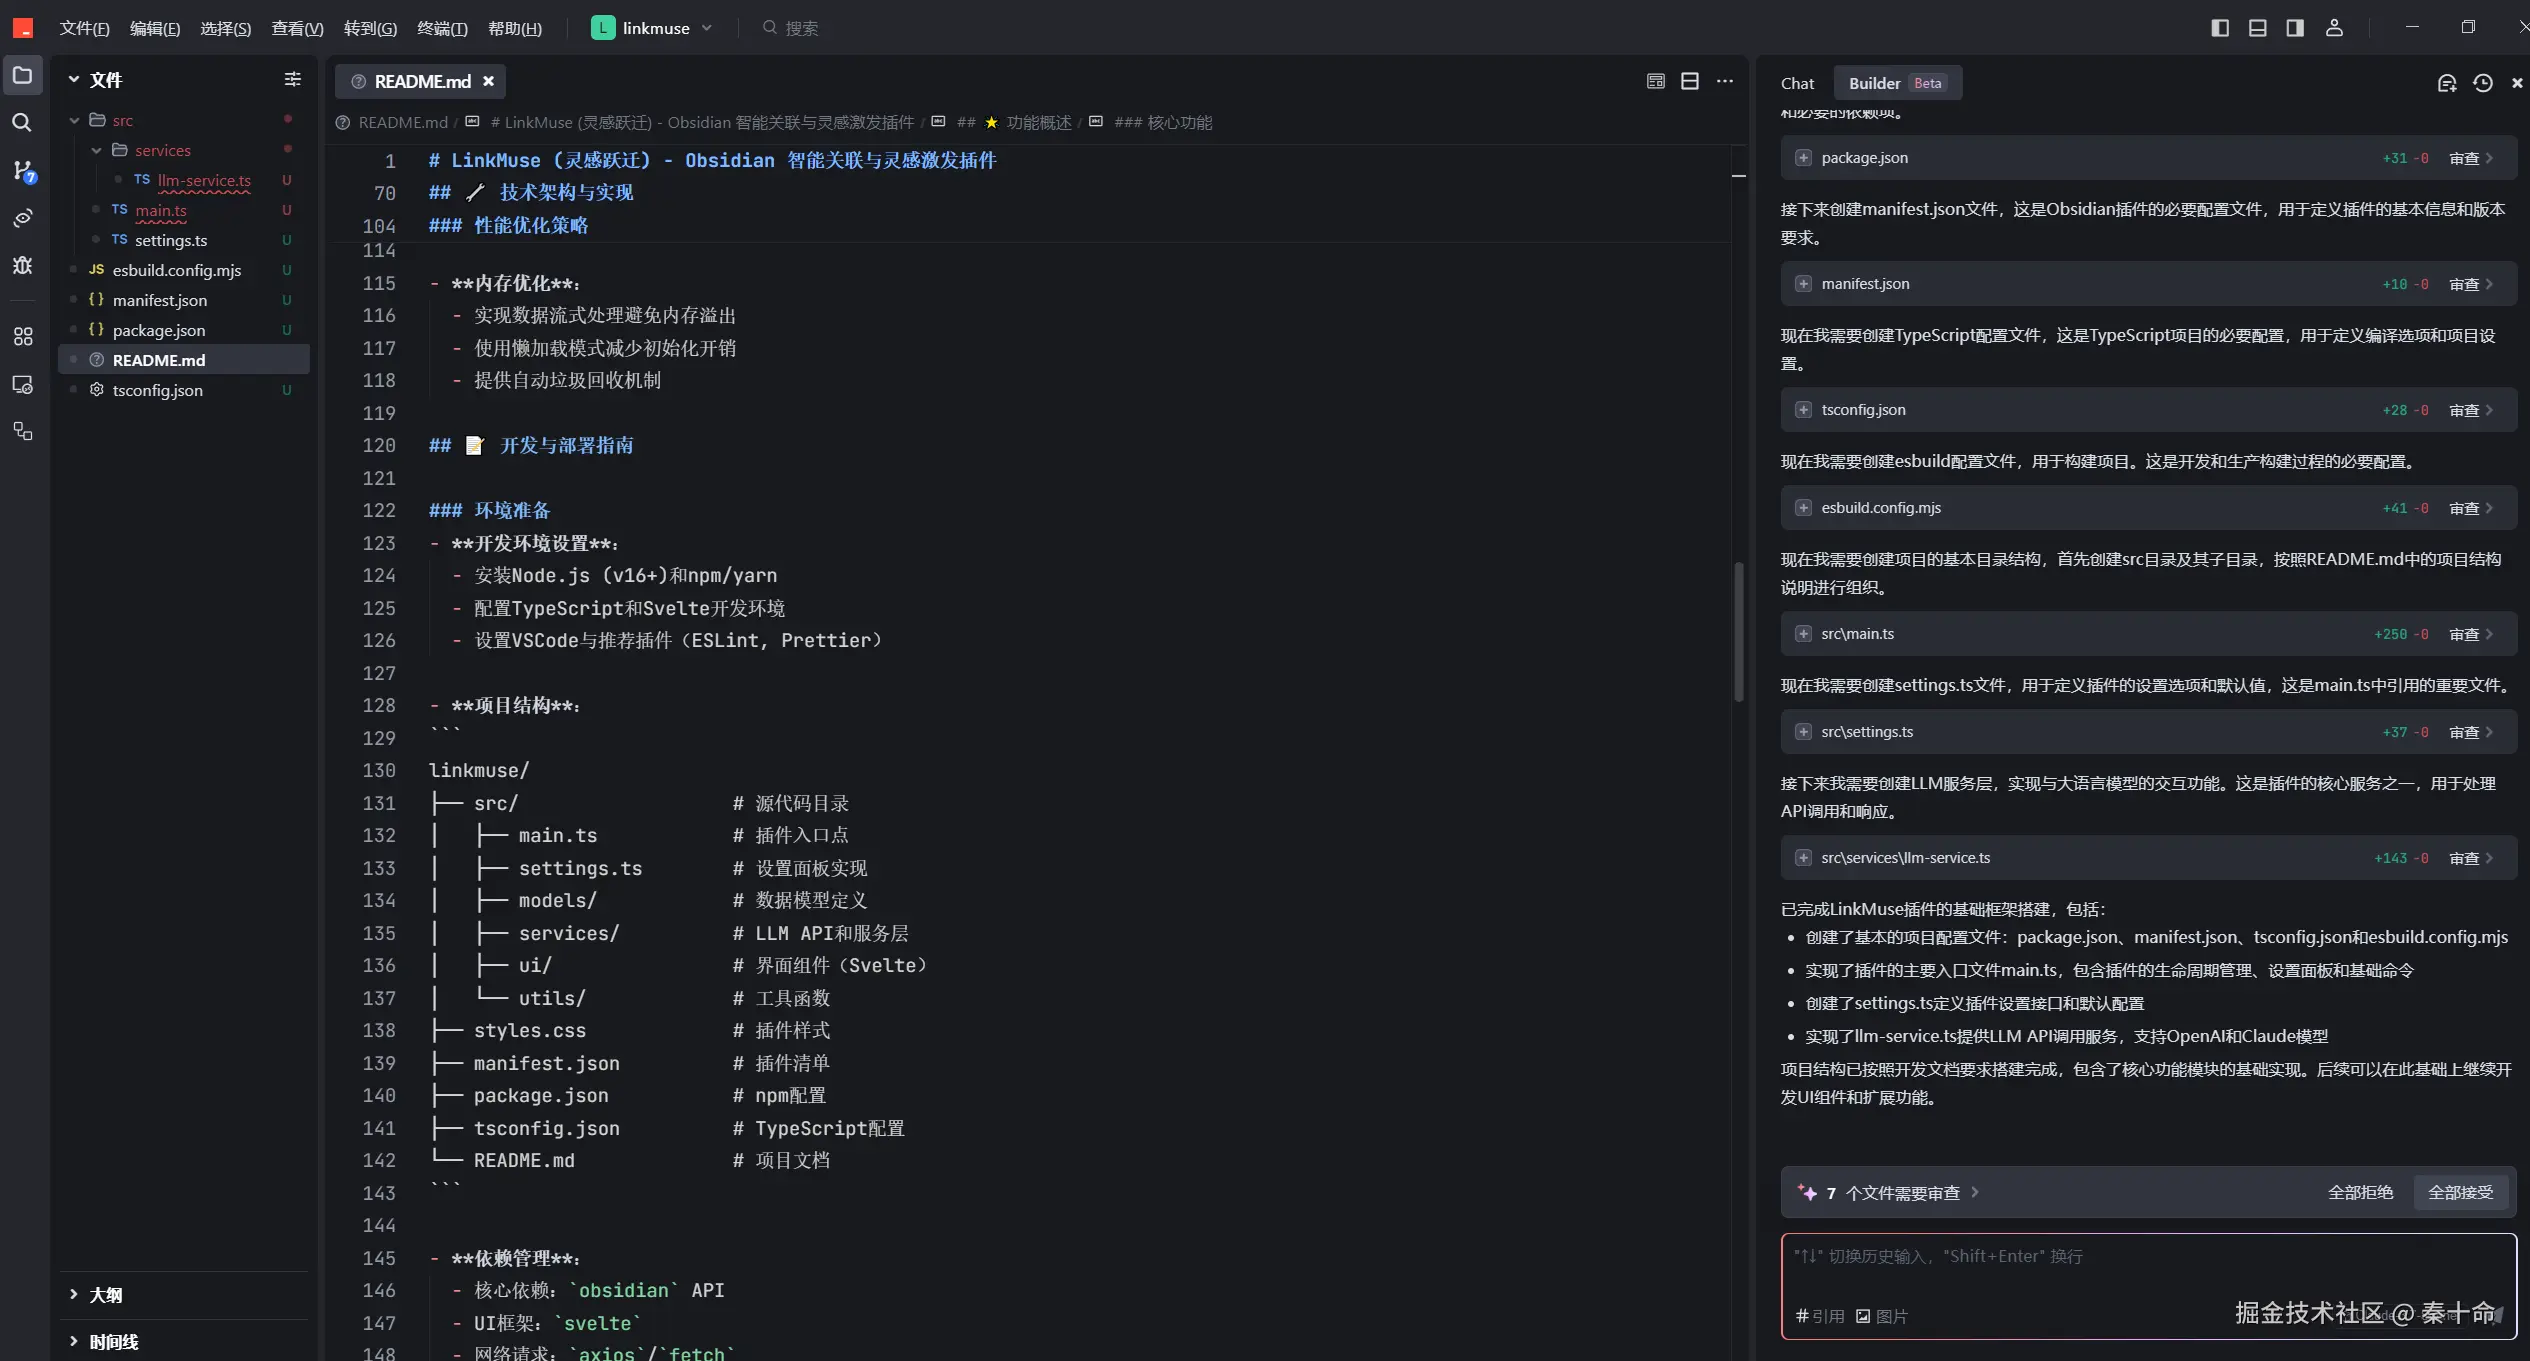Click the 全部接受 button

coord(2460,1192)
